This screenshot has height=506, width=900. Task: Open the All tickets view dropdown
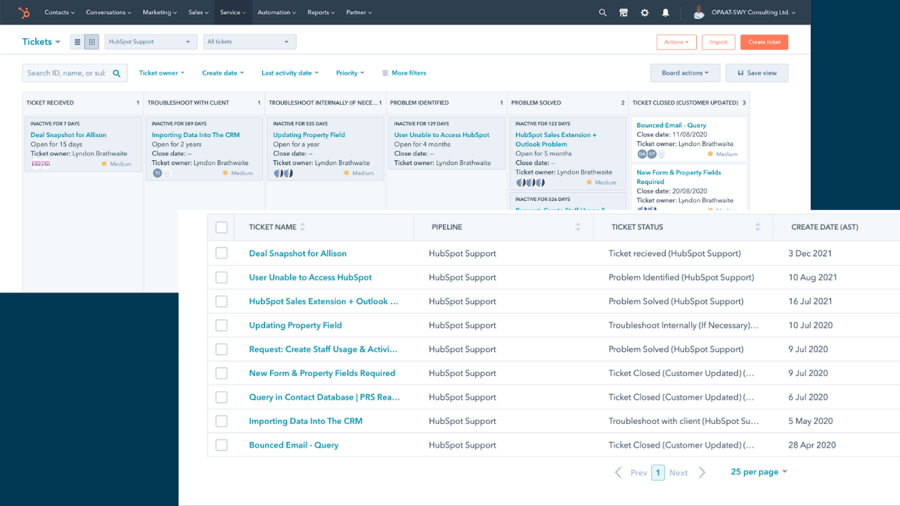pos(249,42)
